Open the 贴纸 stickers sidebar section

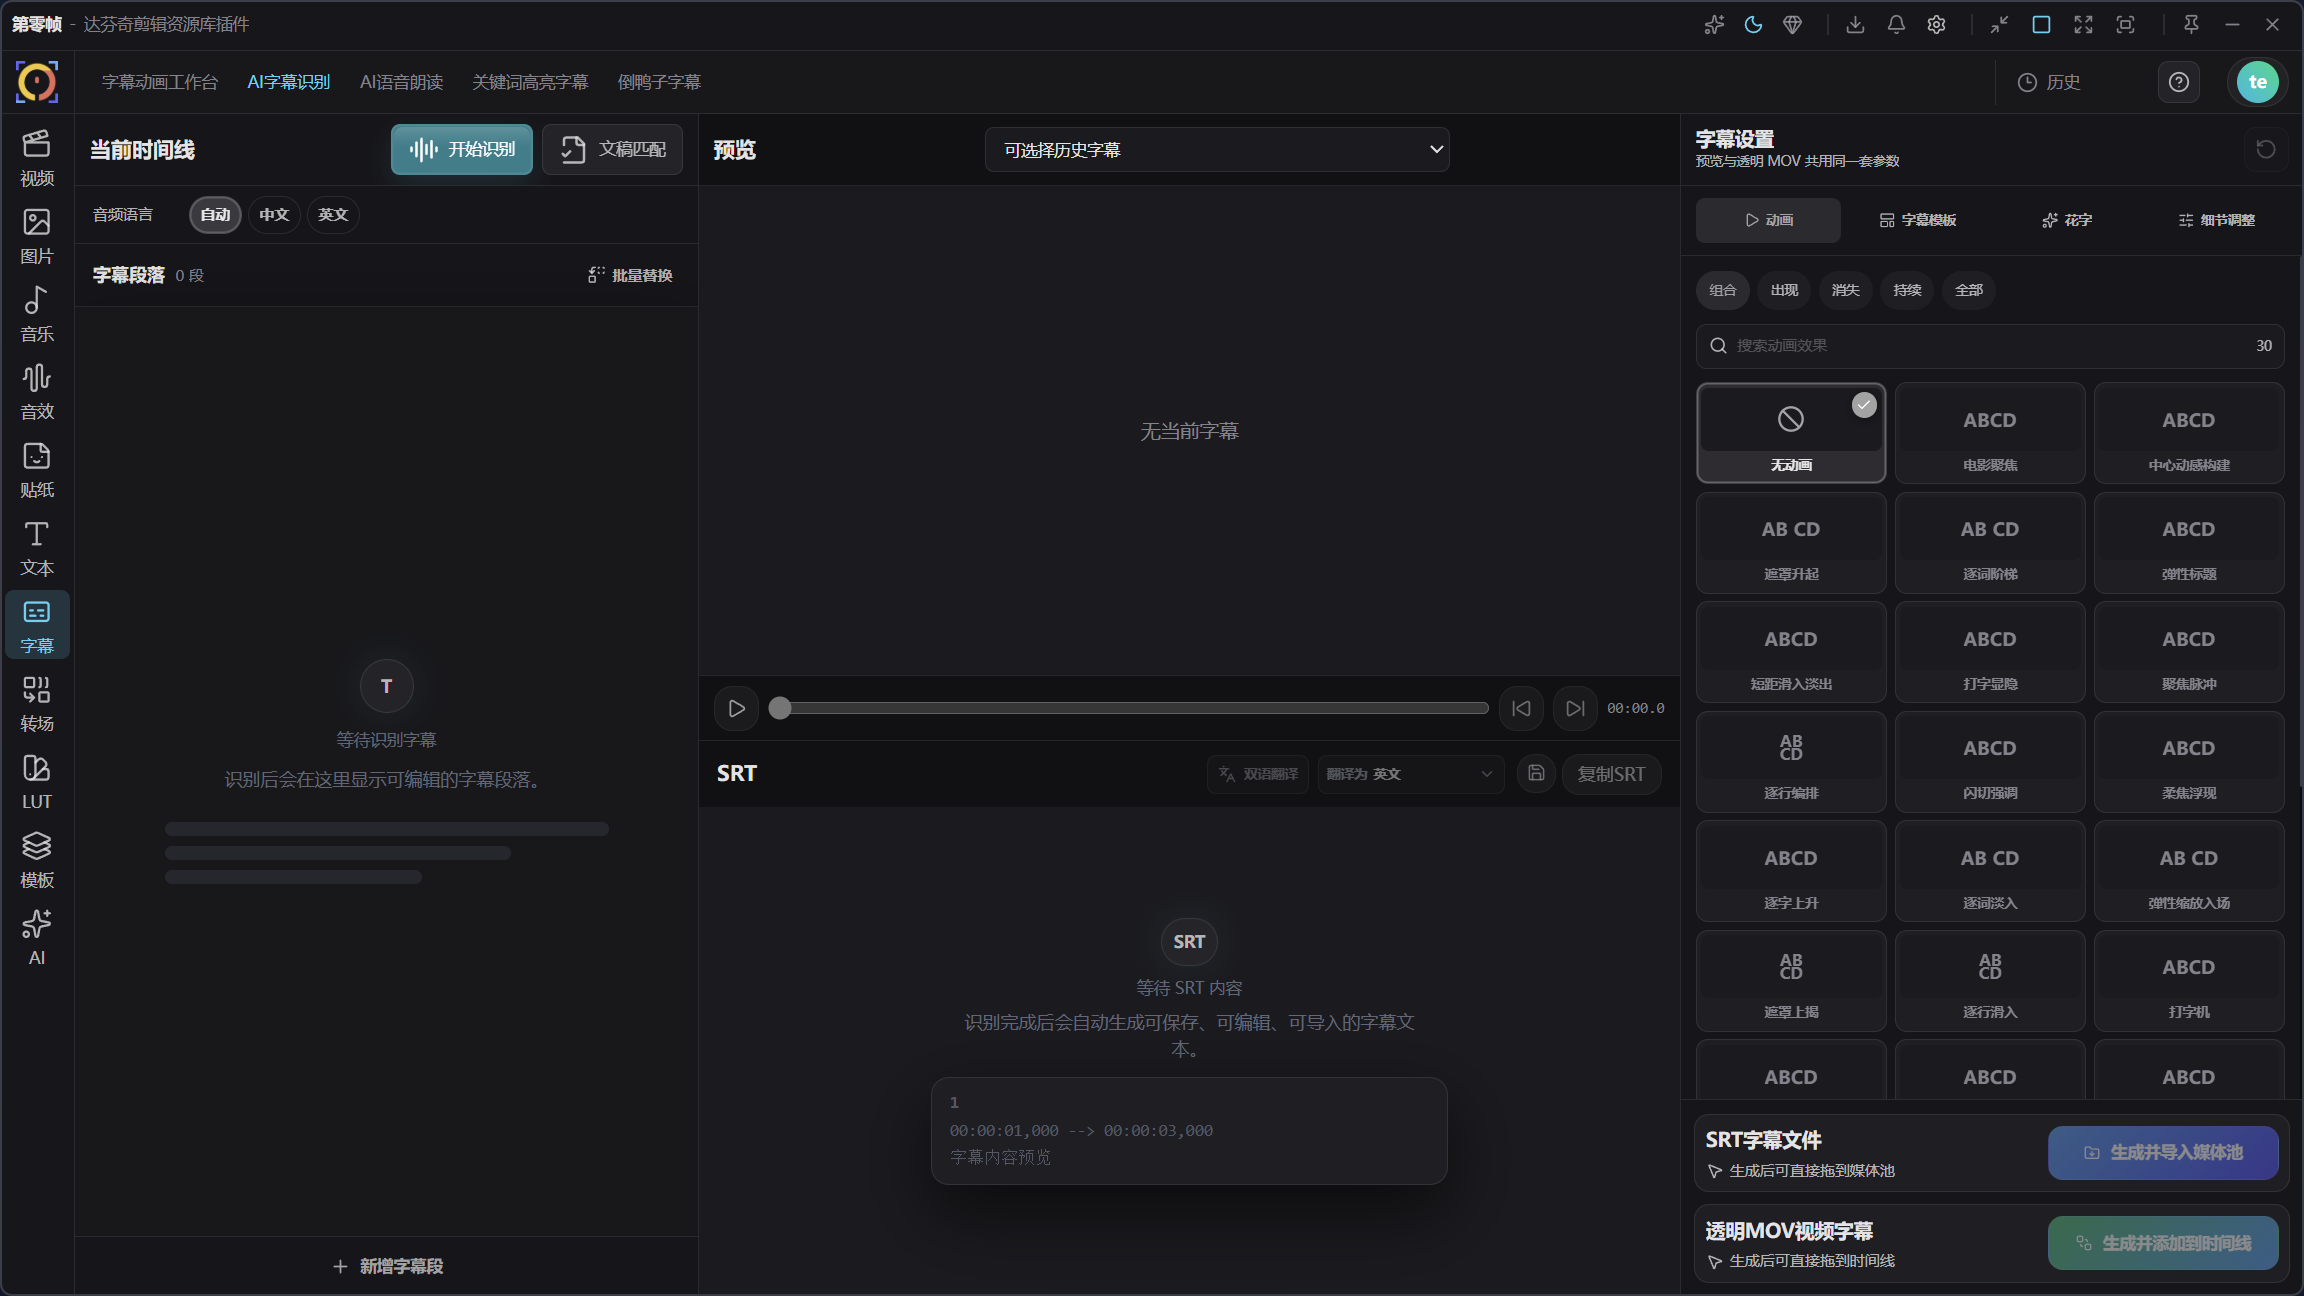tap(37, 470)
